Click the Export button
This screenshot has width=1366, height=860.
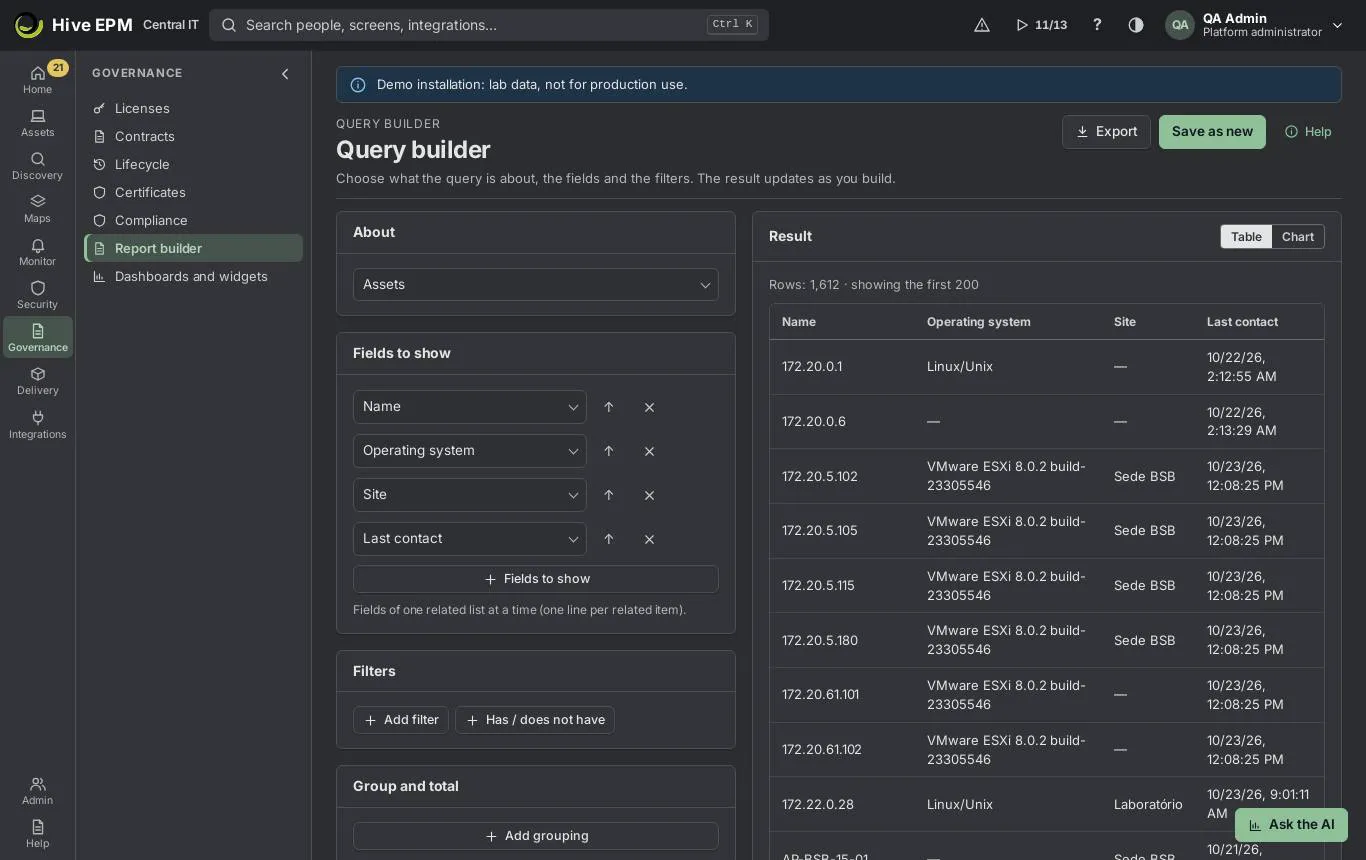1106,132
